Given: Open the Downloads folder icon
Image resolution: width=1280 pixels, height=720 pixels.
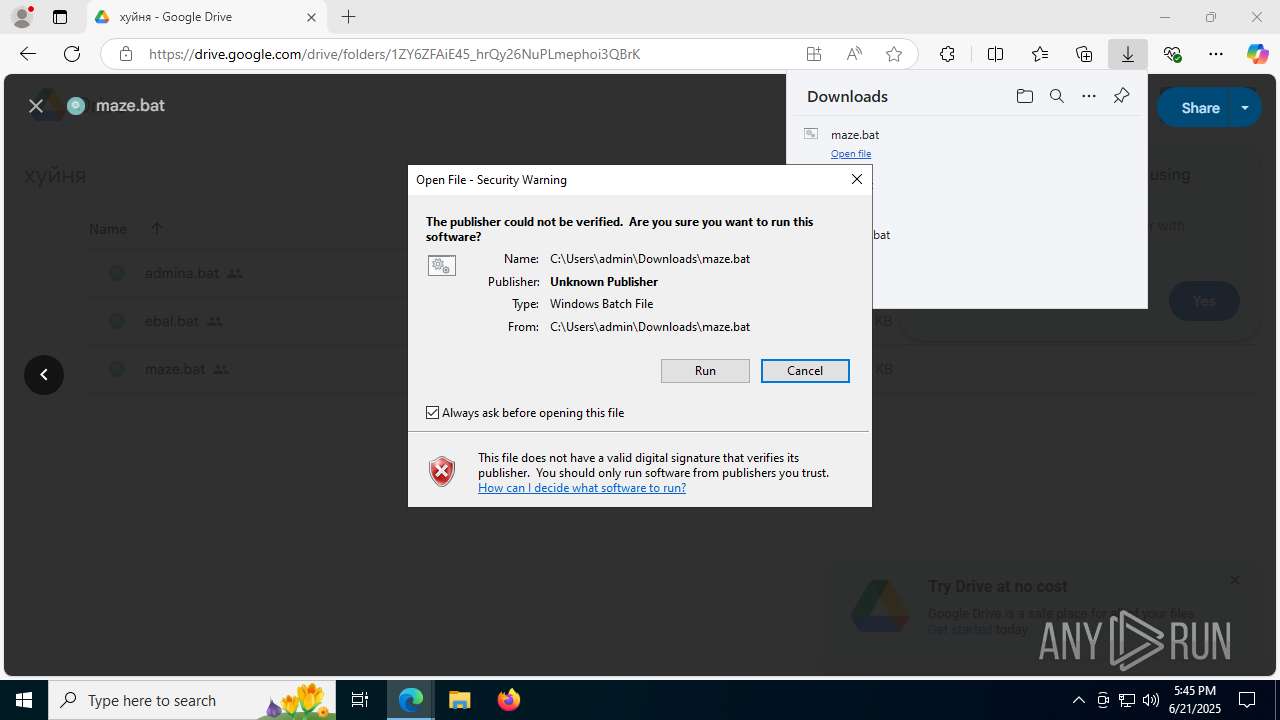Looking at the screenshot, I should pyautogui.click(x=1024, y=96).
